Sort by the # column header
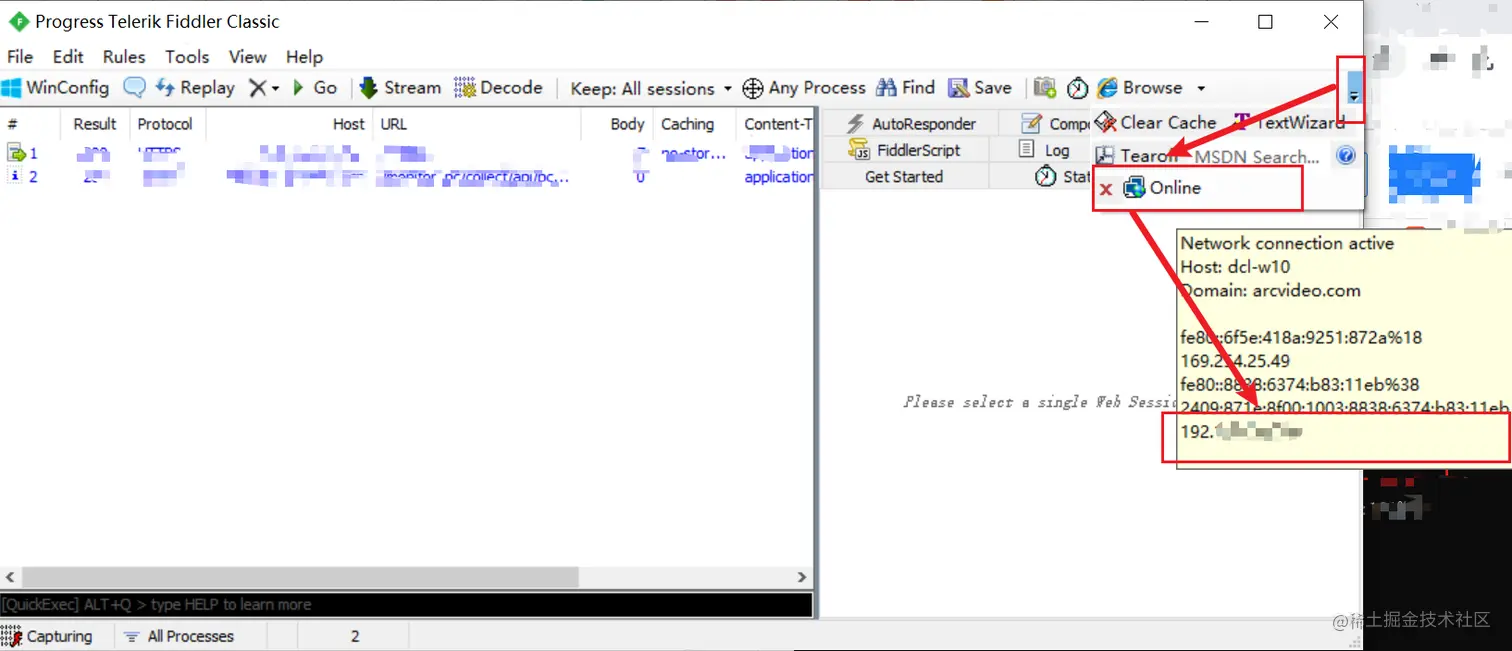Screen dimensions: 1512x651 pos(30,124)
